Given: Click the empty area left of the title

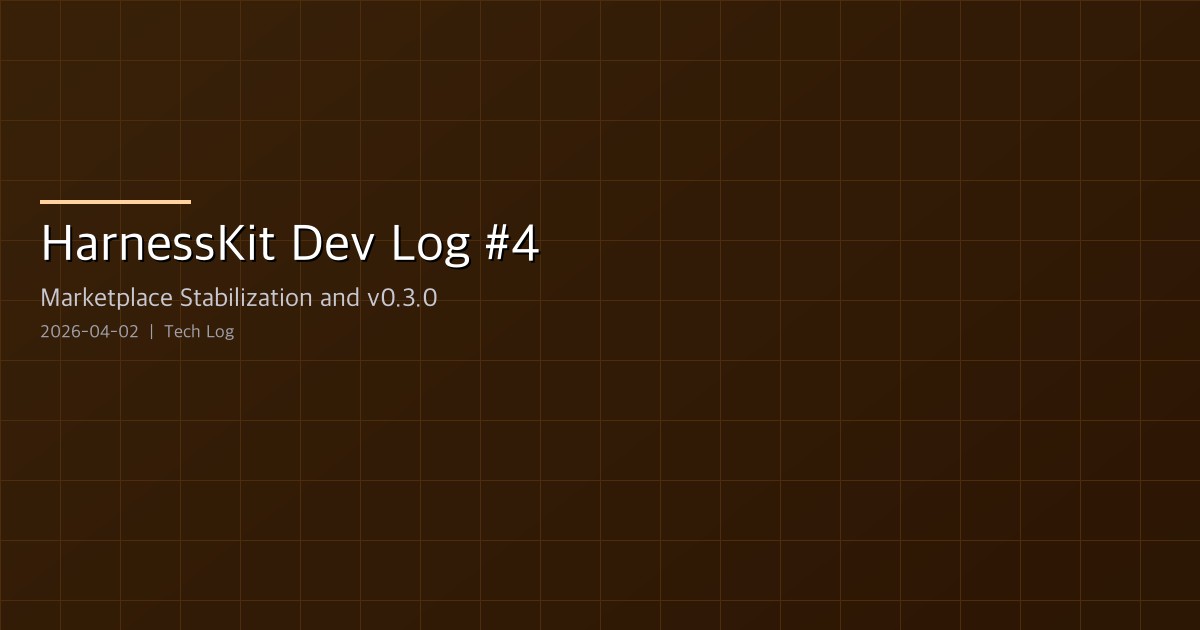Looking at the screenshot, I should point(20,241).
